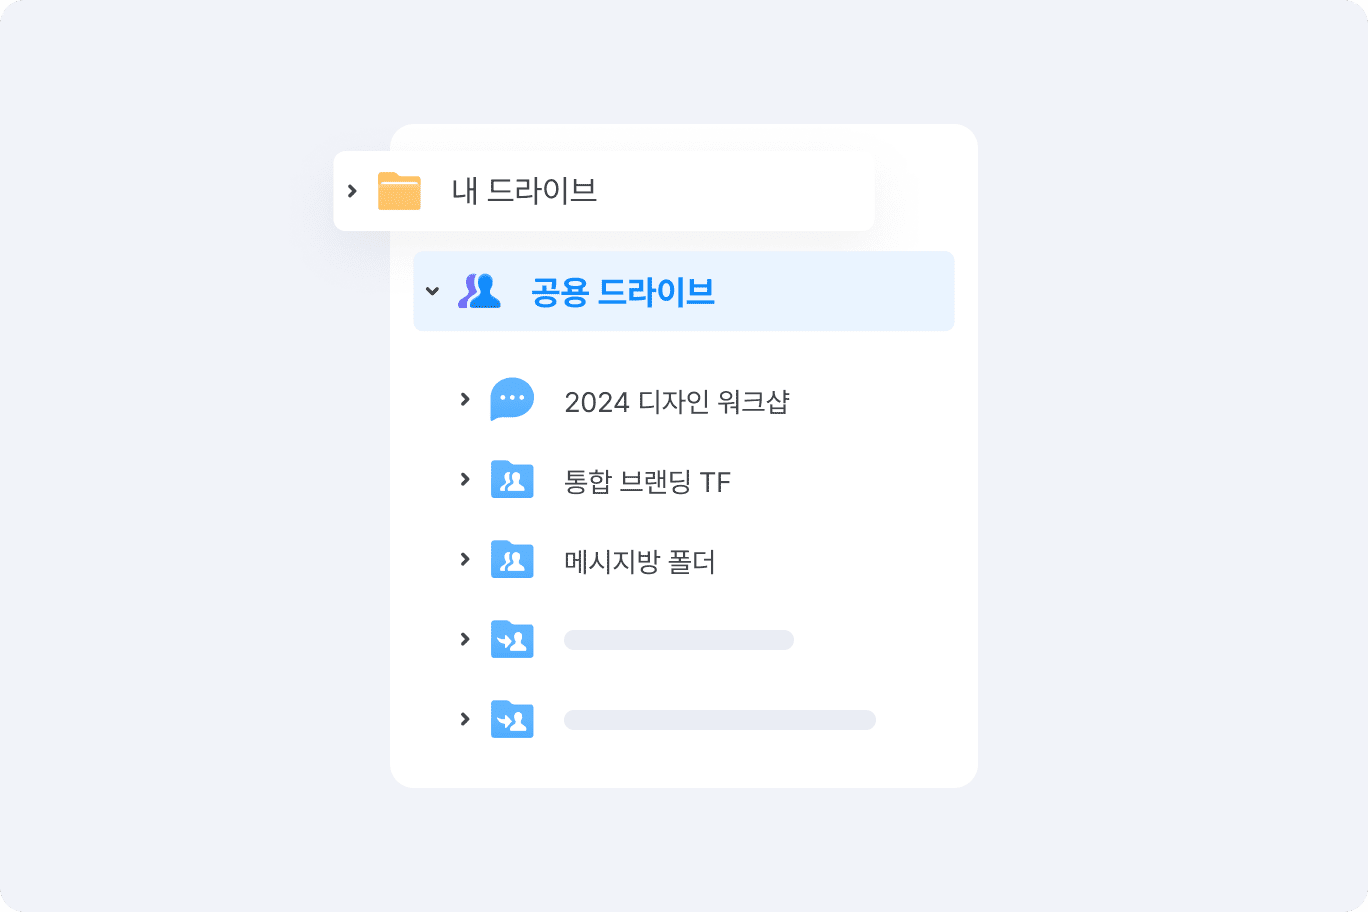Select the shorter gray placeholder name bar
The width and height of the screenshot is (1368, 912).
(x=679, y=640)
